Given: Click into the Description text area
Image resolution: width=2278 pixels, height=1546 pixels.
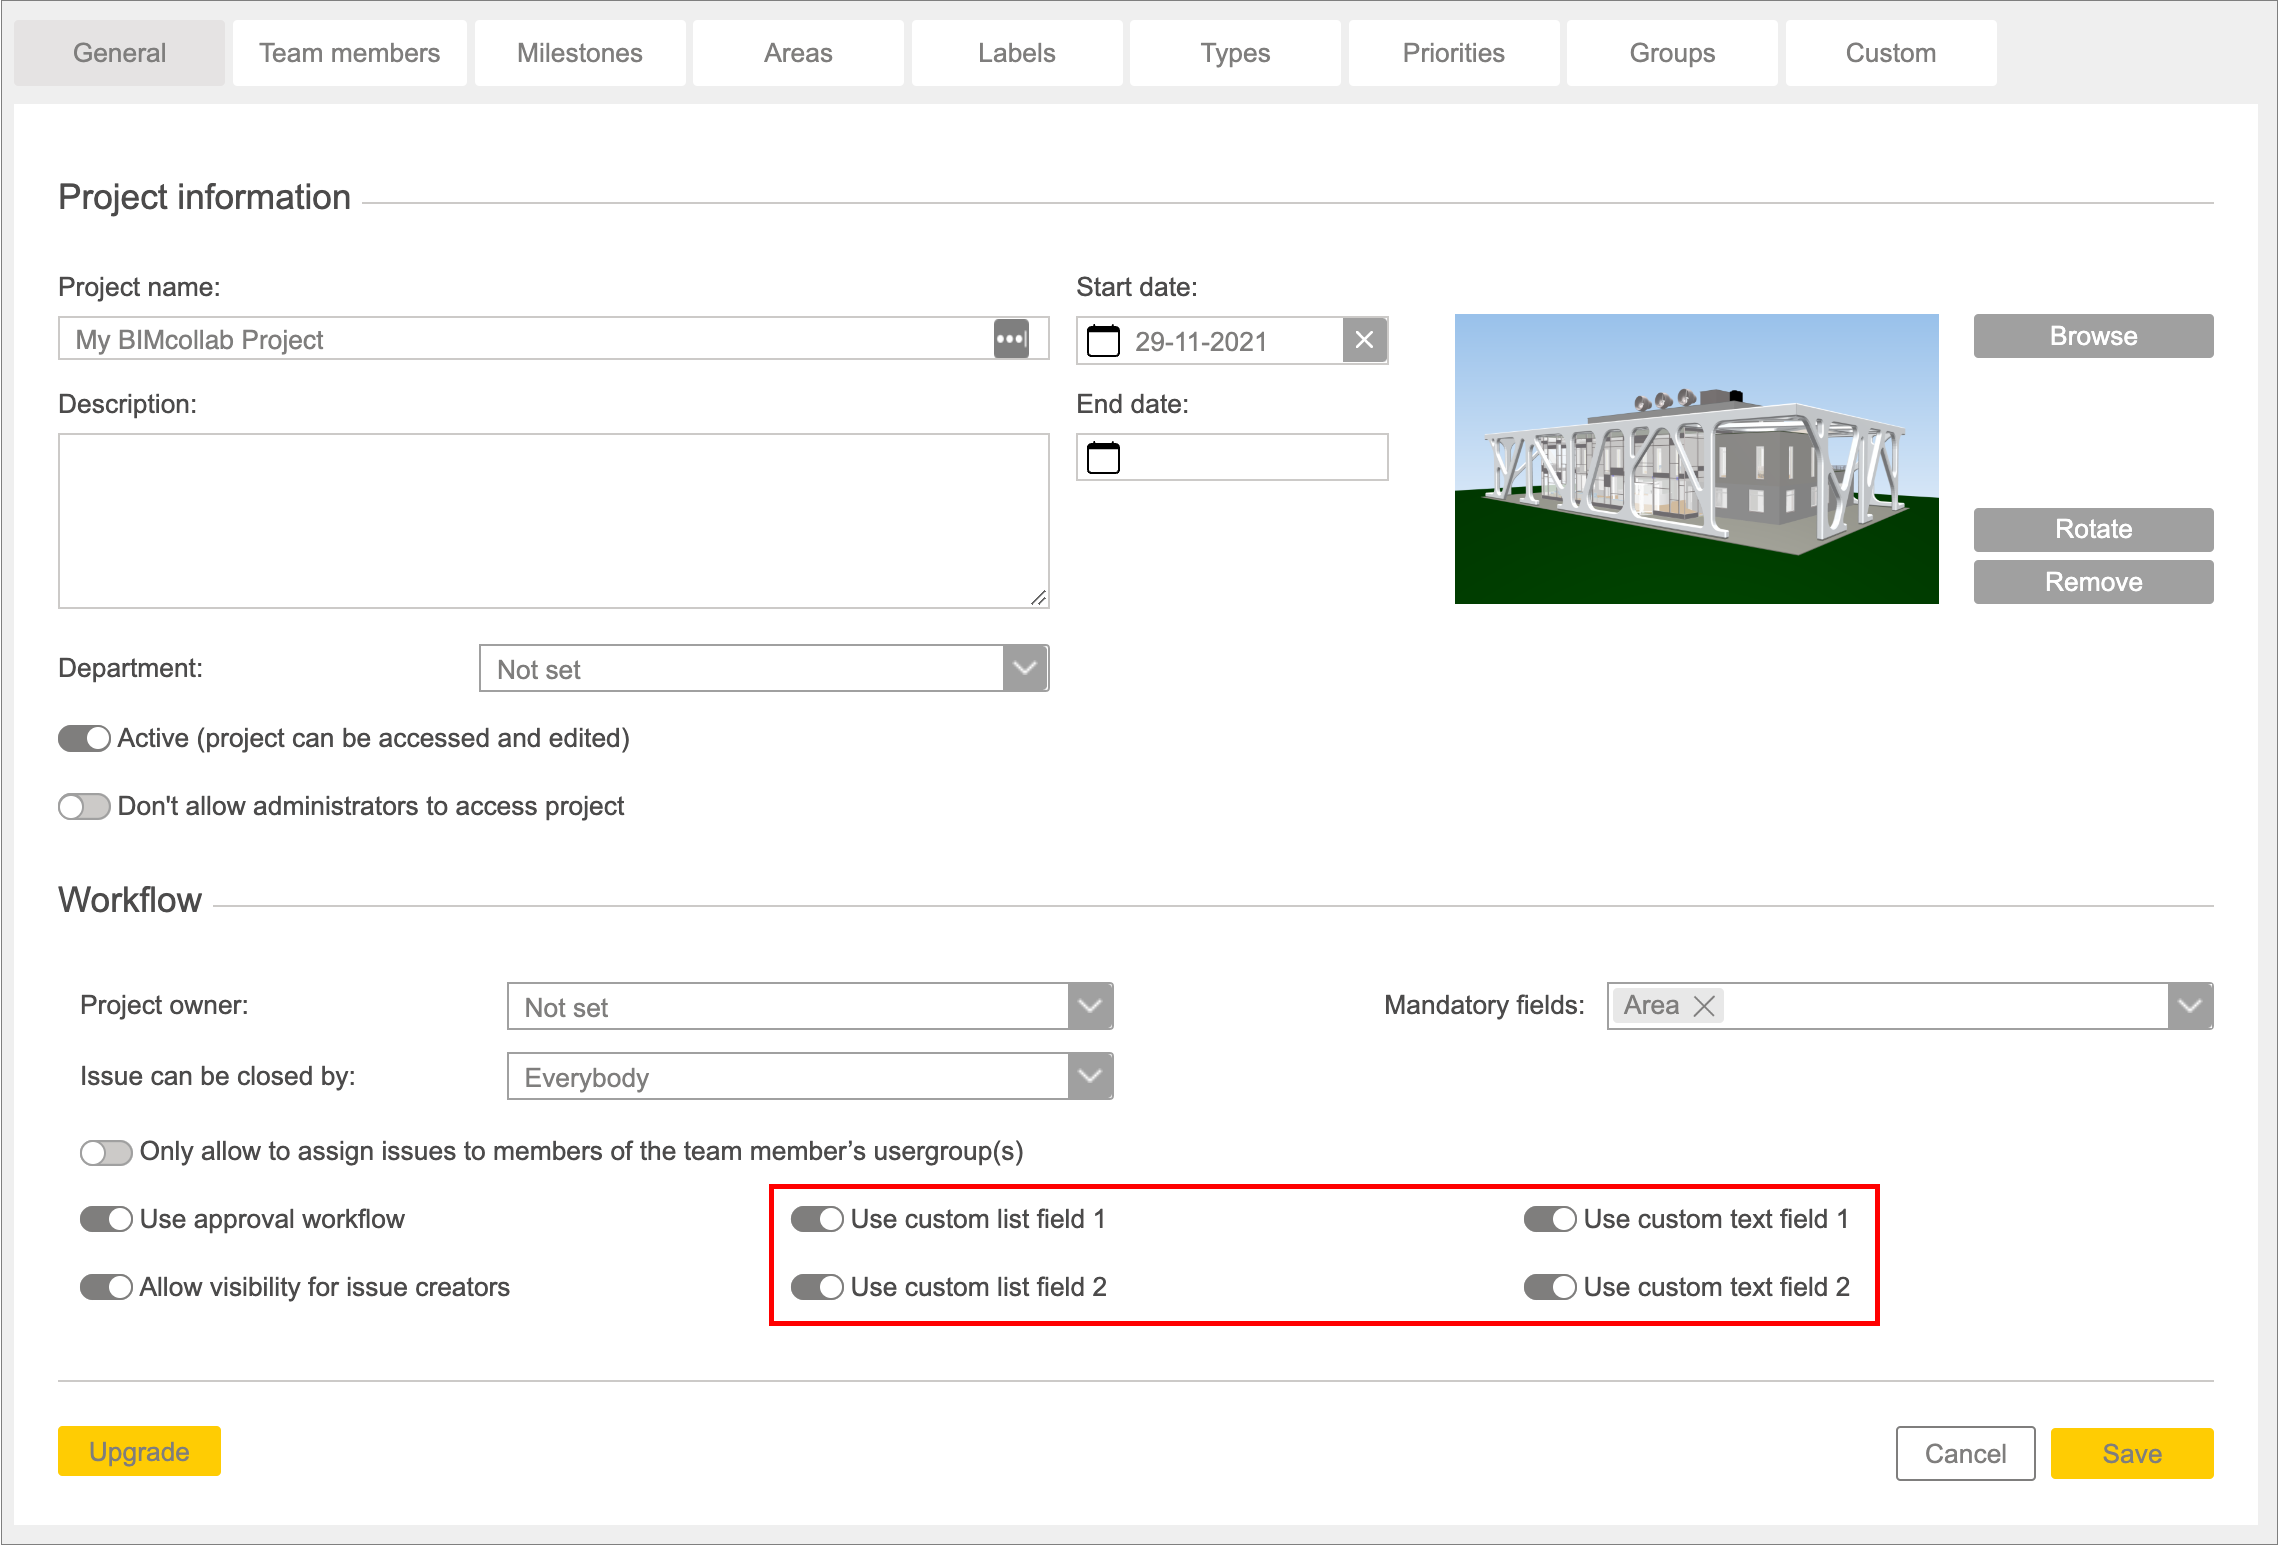Looking at the screenshot, I should coord(553,521).
